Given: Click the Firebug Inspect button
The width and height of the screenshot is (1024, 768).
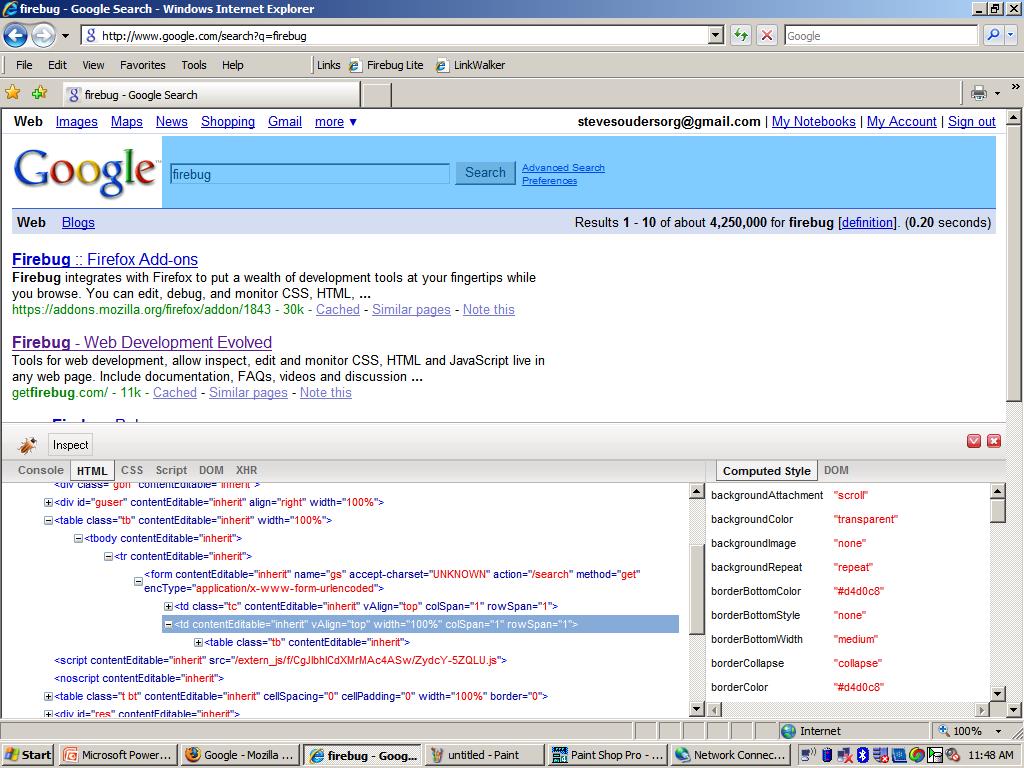Looking at the screenshot, I should point(71,445).
